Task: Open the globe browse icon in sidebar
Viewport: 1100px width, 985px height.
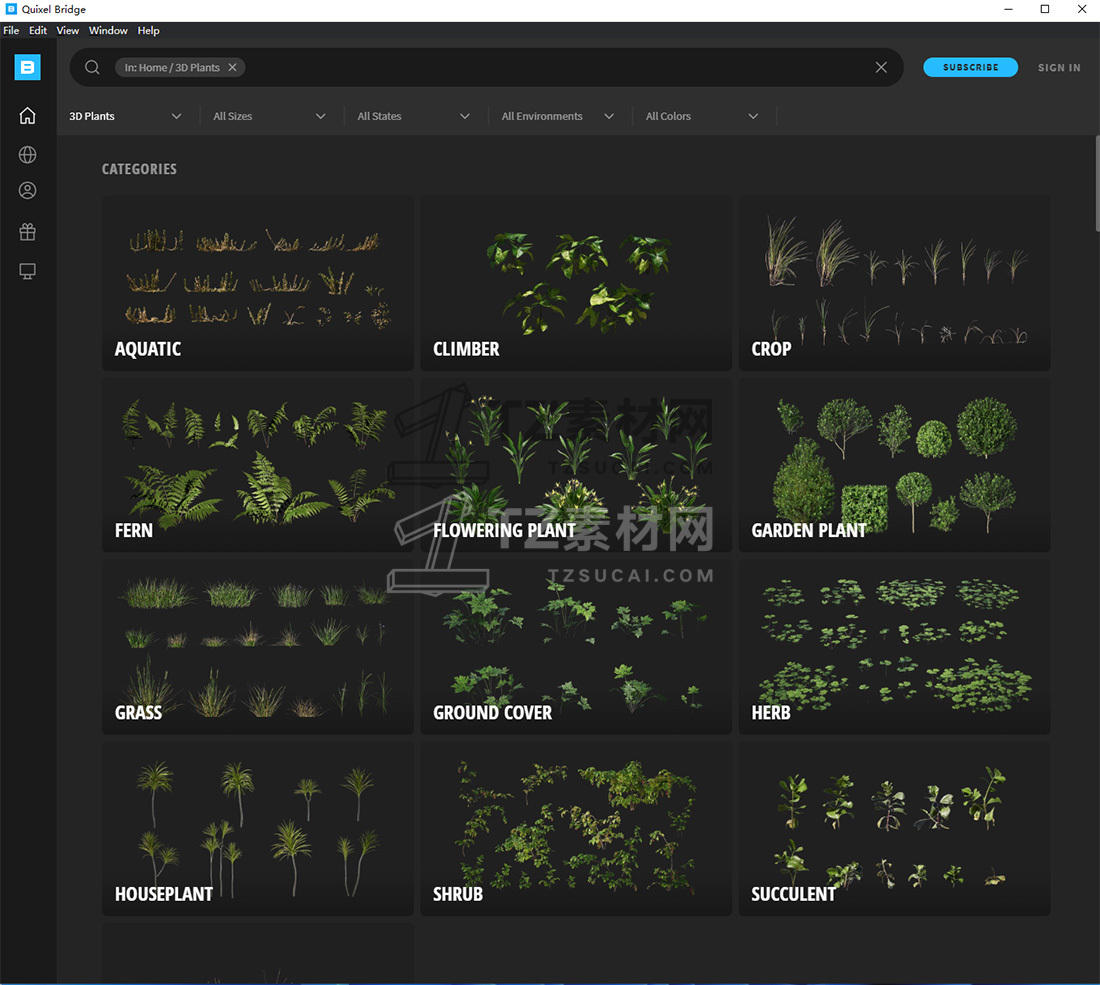Action: click(x=27, y=154)
